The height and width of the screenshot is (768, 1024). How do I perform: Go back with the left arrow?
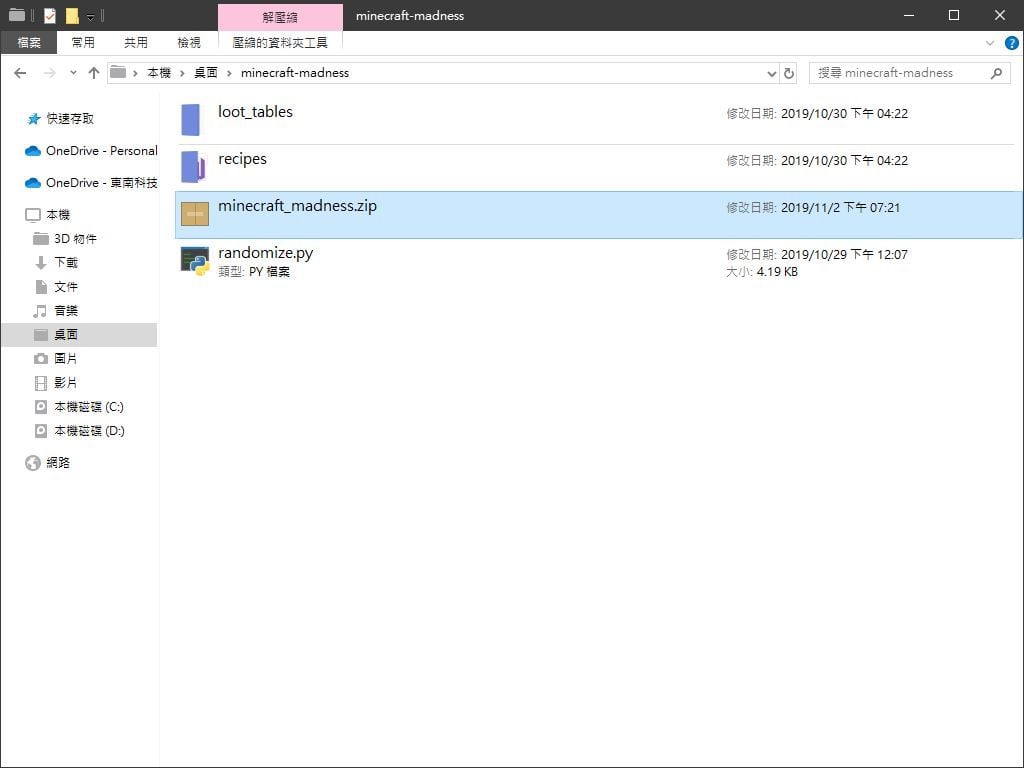coord(20,72)
